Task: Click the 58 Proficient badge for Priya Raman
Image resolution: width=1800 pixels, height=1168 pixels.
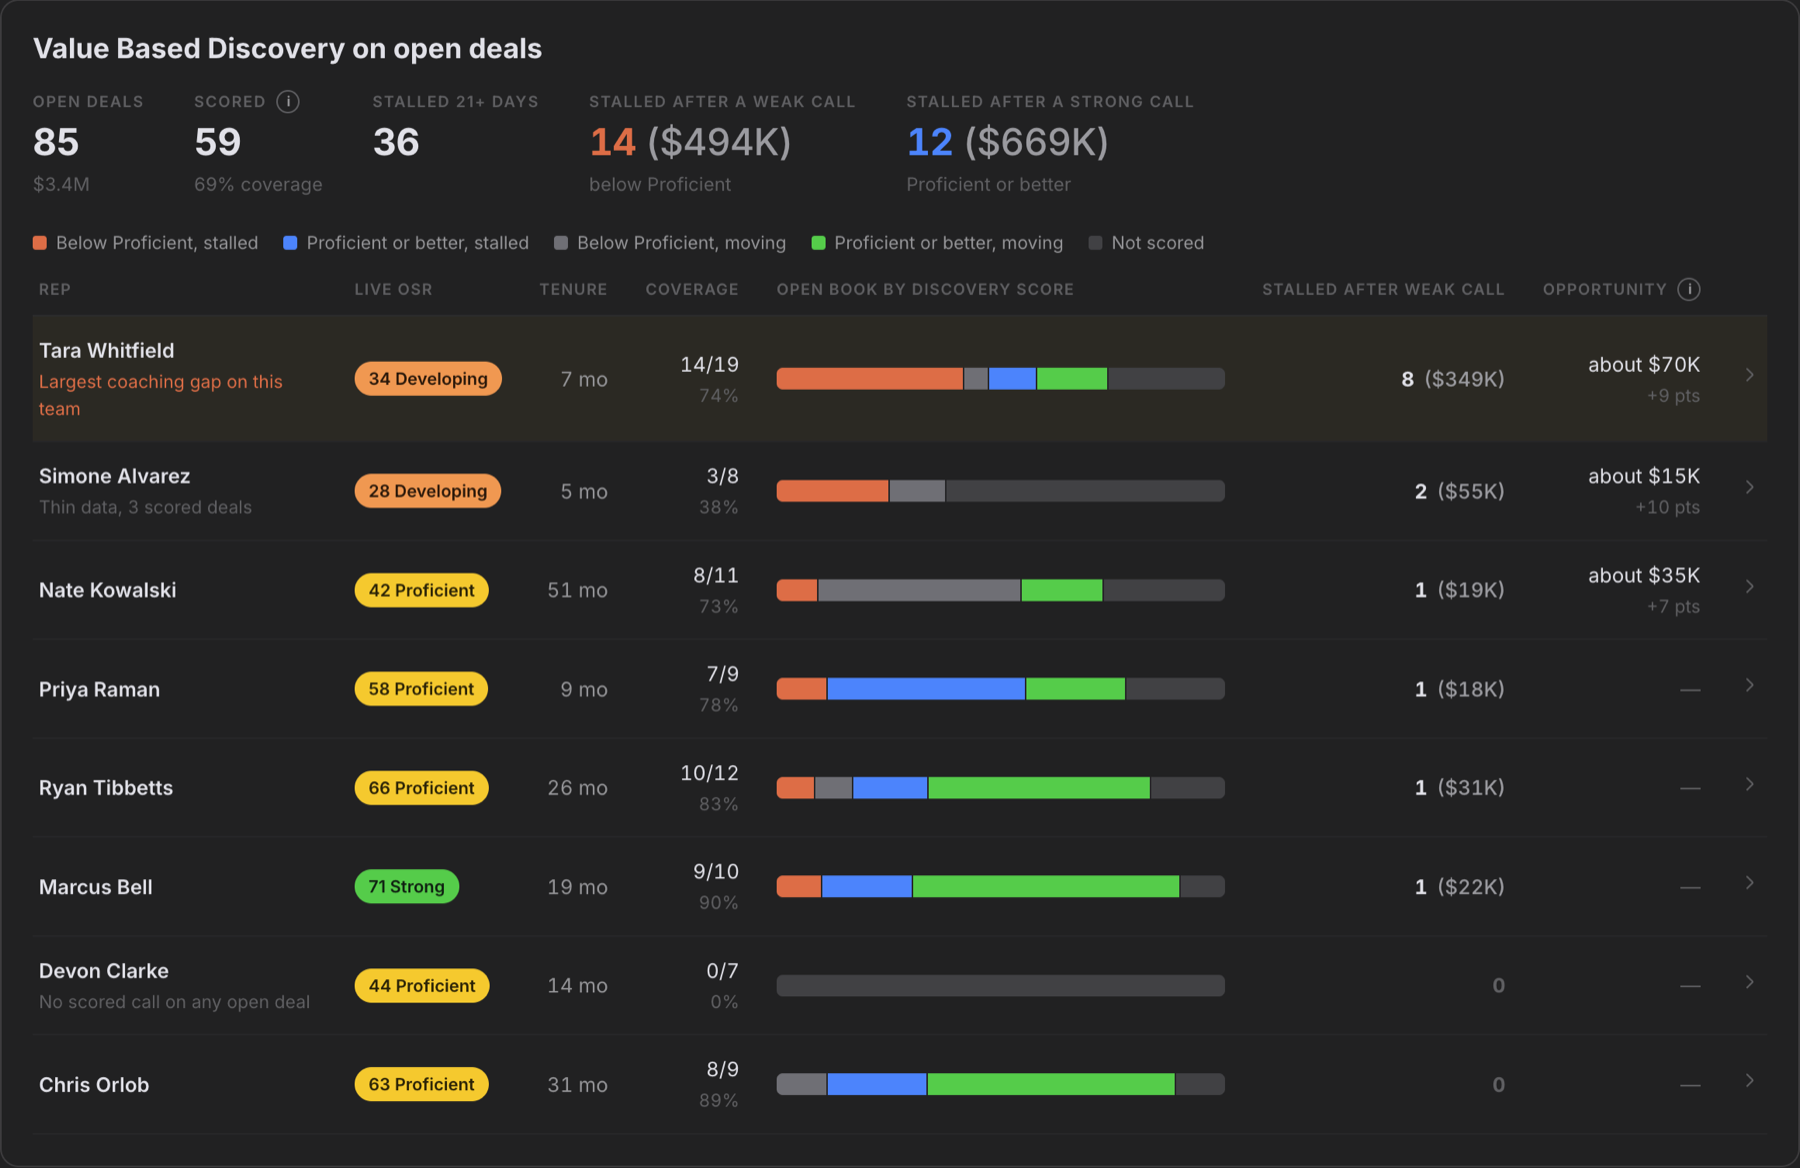Action: [421, 689]
